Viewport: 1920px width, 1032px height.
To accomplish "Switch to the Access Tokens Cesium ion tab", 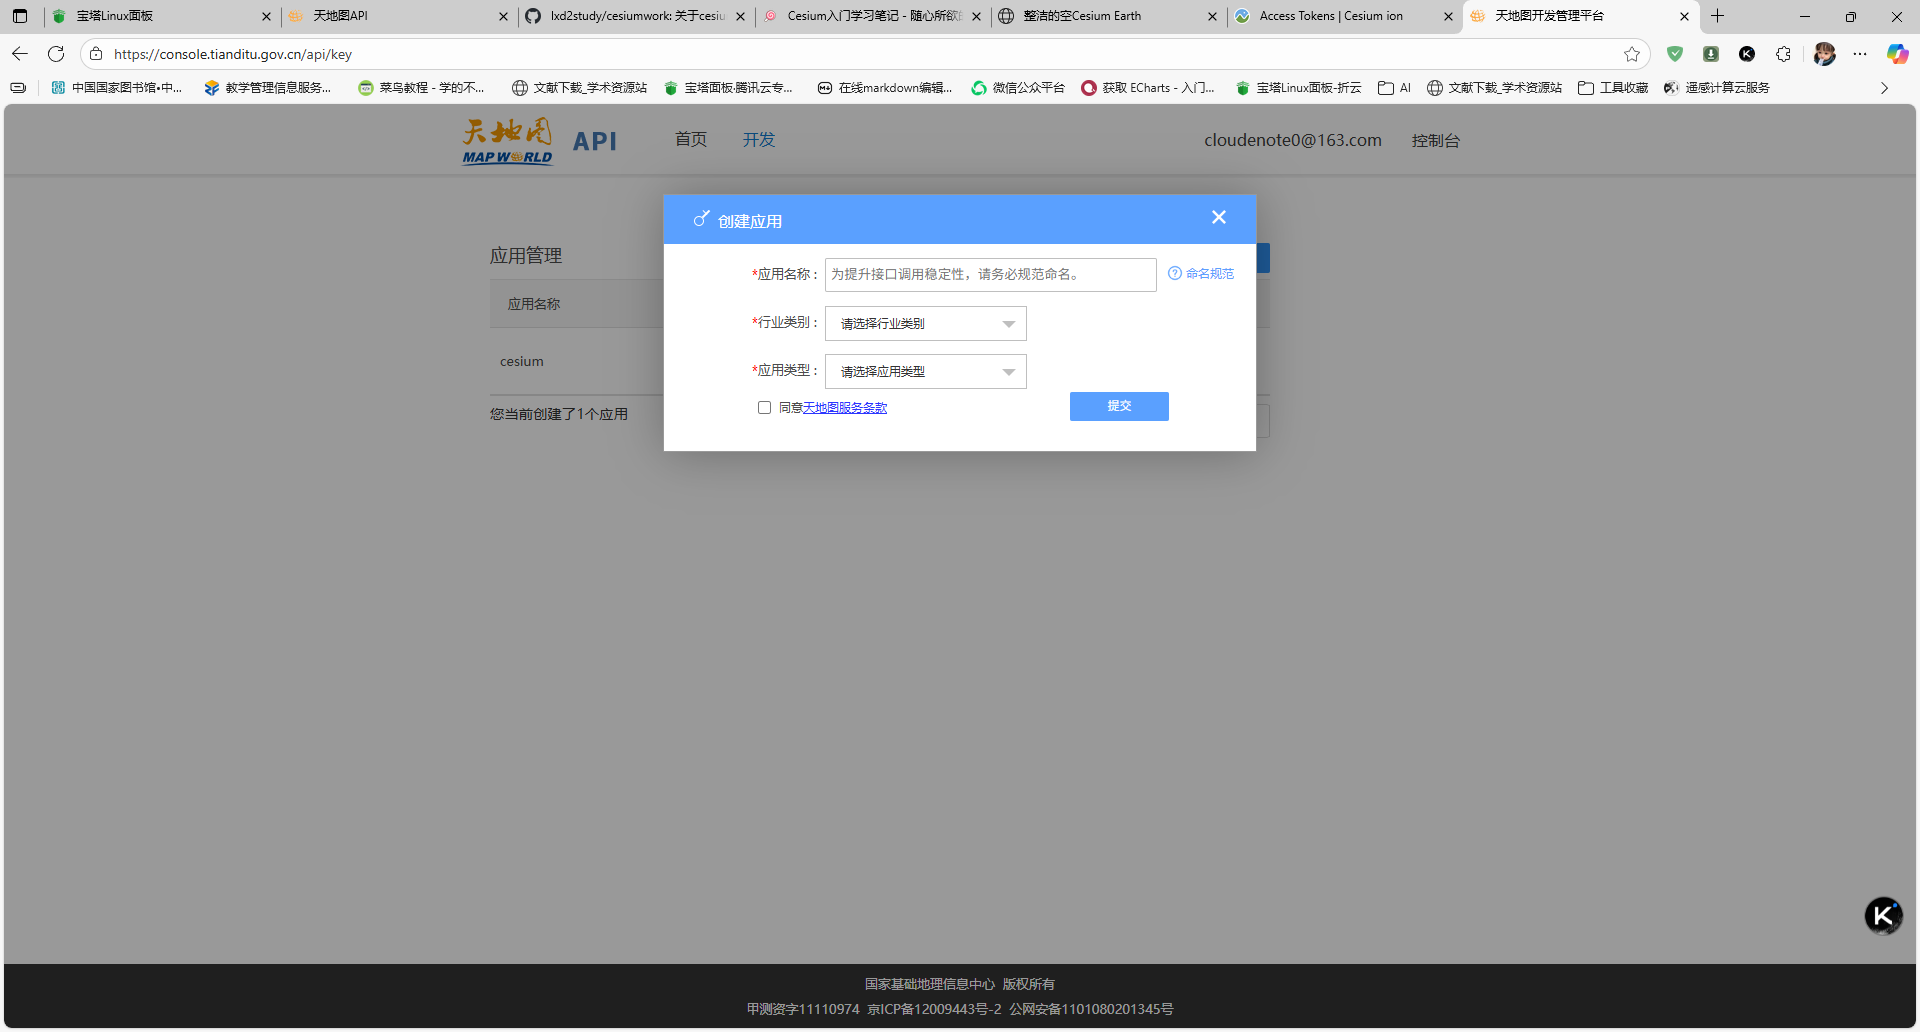I will [1330, 16].
